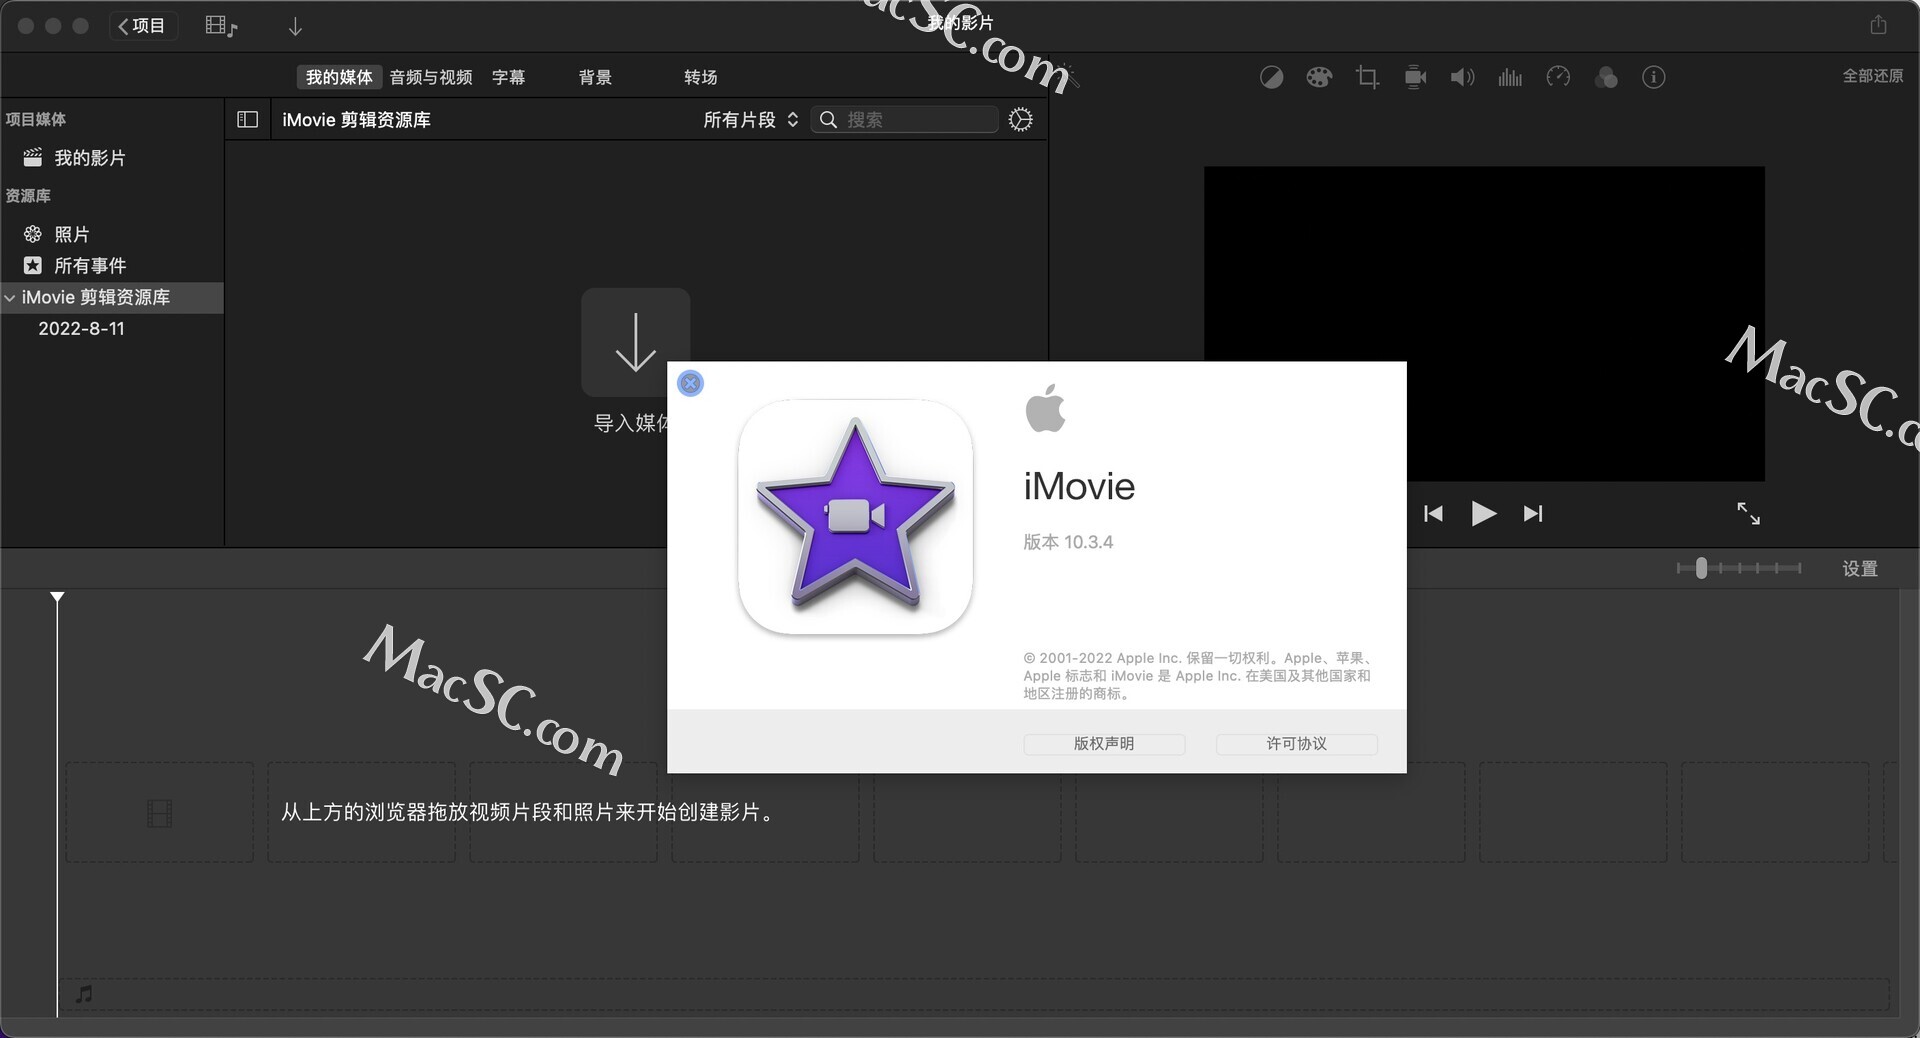Click the 资源库 section header

28,196
